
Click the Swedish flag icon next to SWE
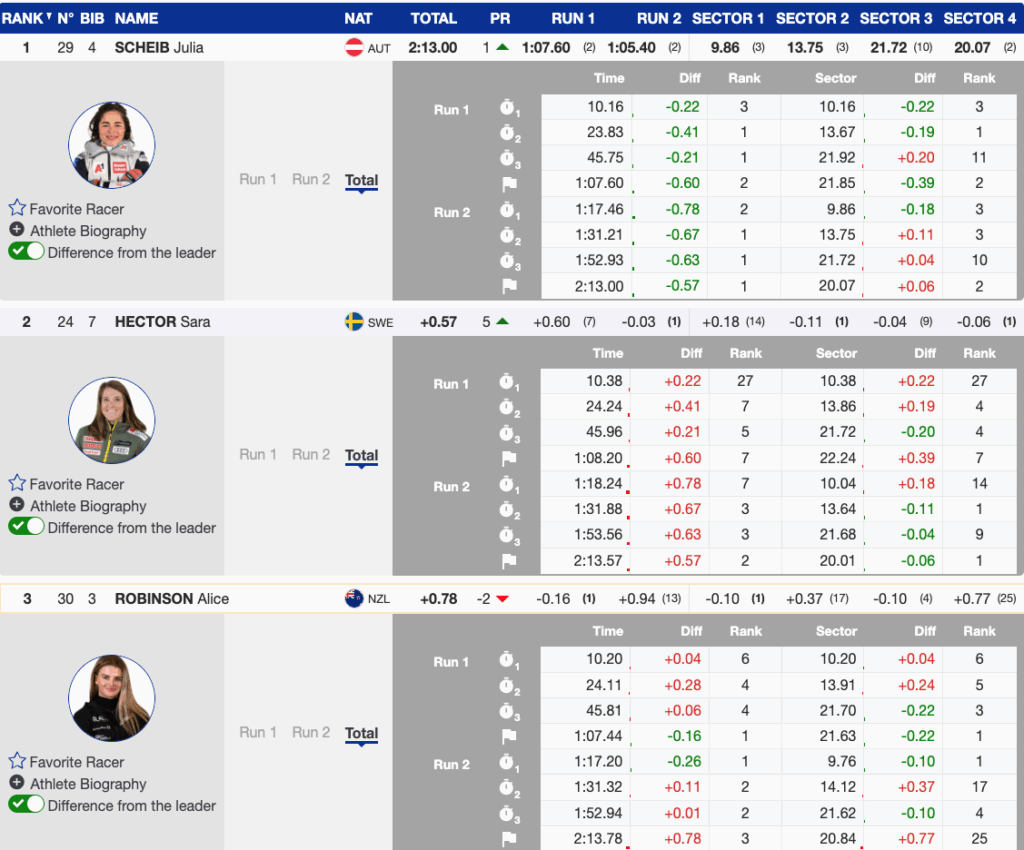(x=354, y=322)
